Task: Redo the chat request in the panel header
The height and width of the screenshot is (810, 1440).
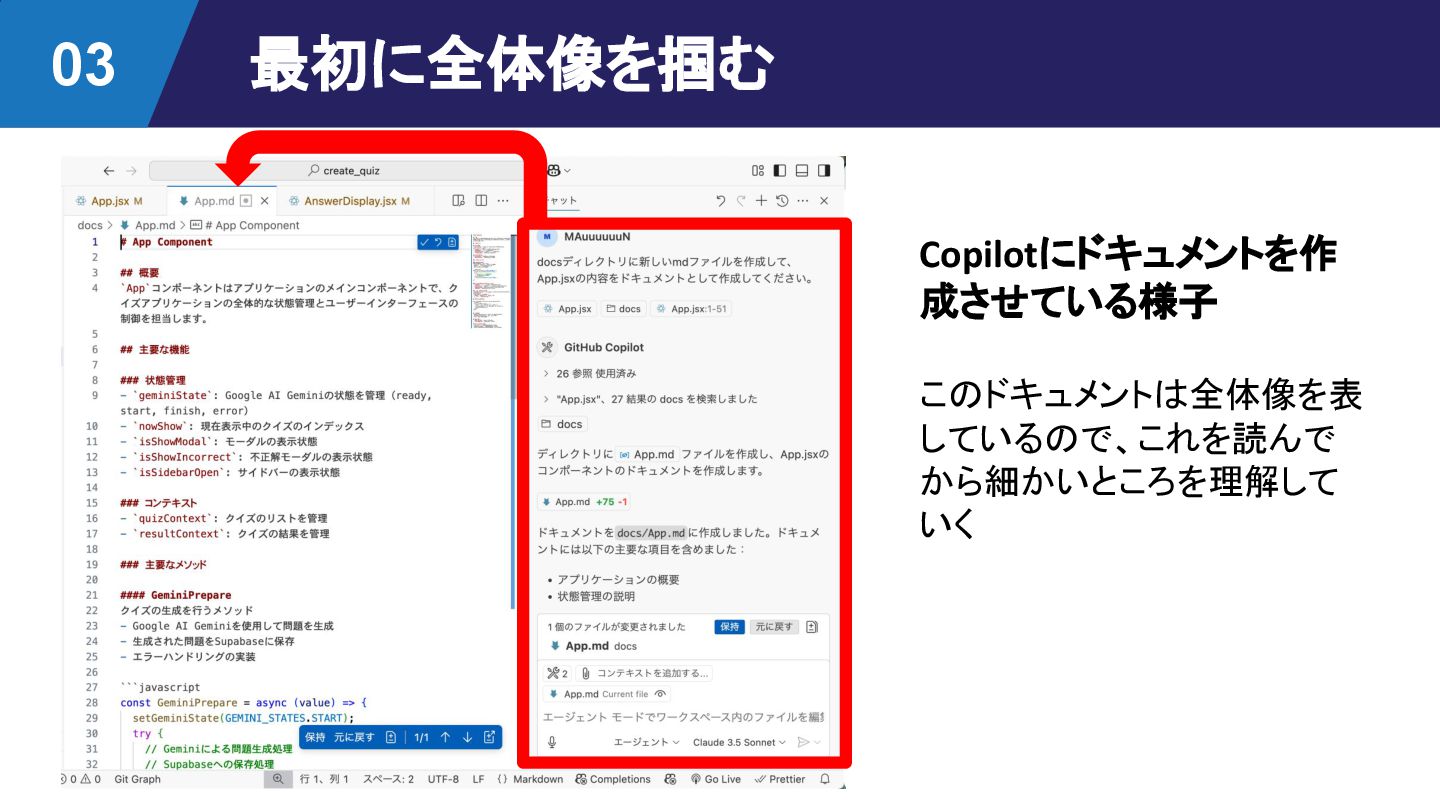Action: click(741, 201)
